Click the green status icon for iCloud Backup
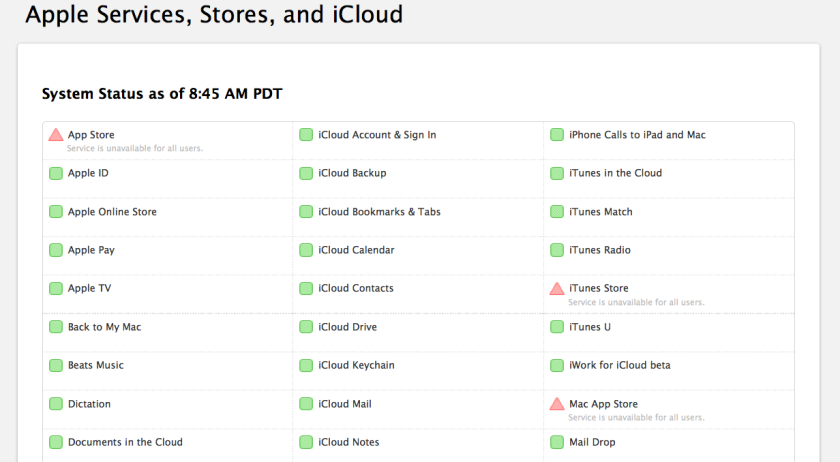The image size is (840, 462). pos(306,173)
